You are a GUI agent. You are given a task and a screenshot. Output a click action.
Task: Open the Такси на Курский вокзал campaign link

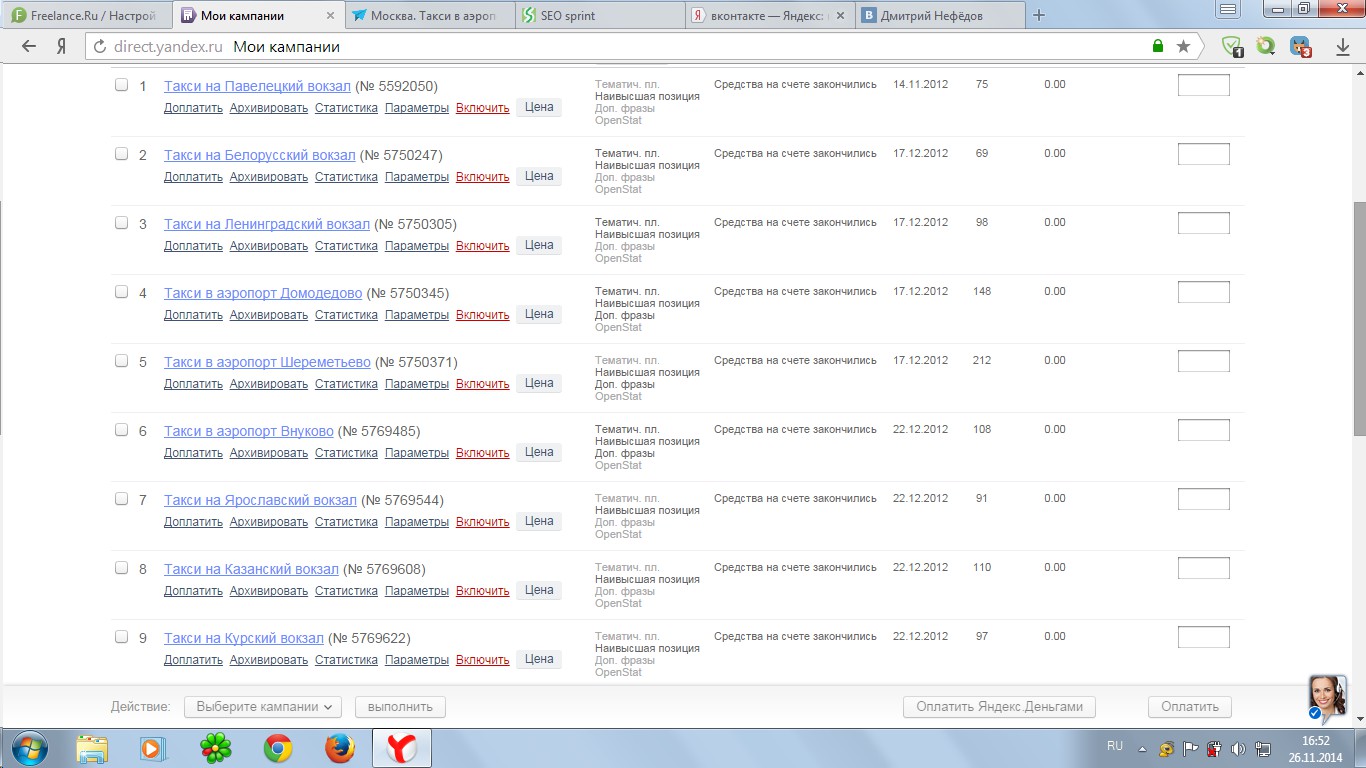[244, 638]
